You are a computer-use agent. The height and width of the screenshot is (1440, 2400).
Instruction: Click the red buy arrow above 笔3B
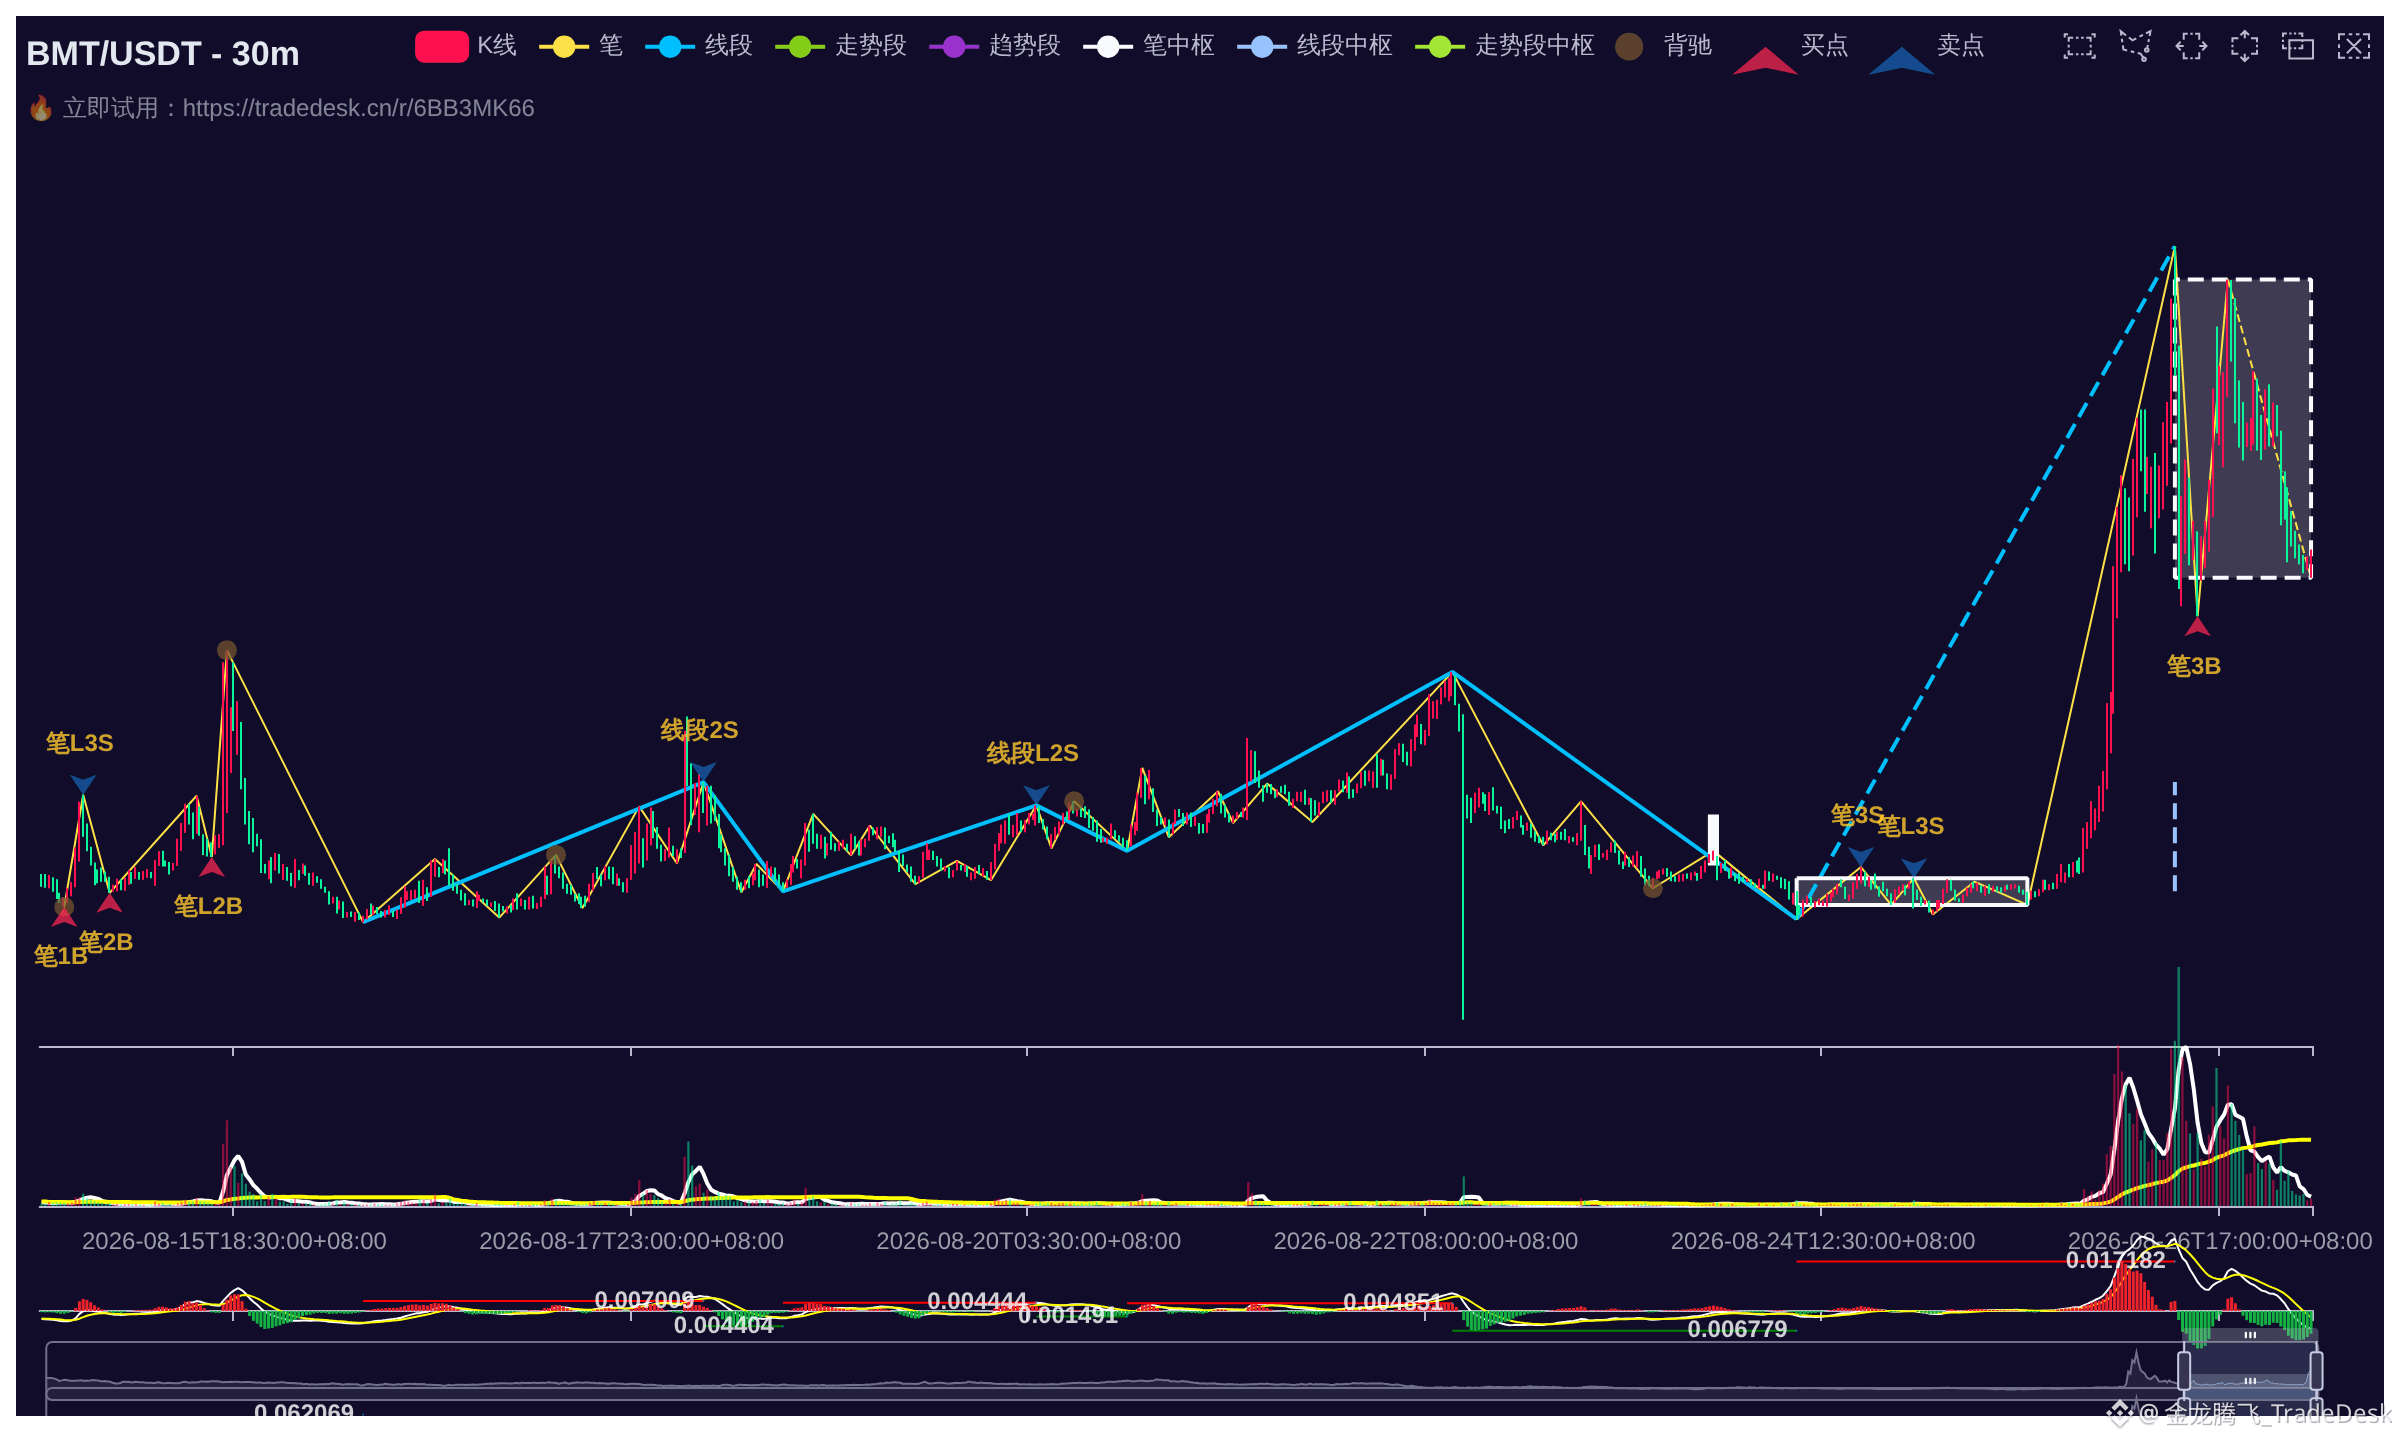tap(2197, 627)
